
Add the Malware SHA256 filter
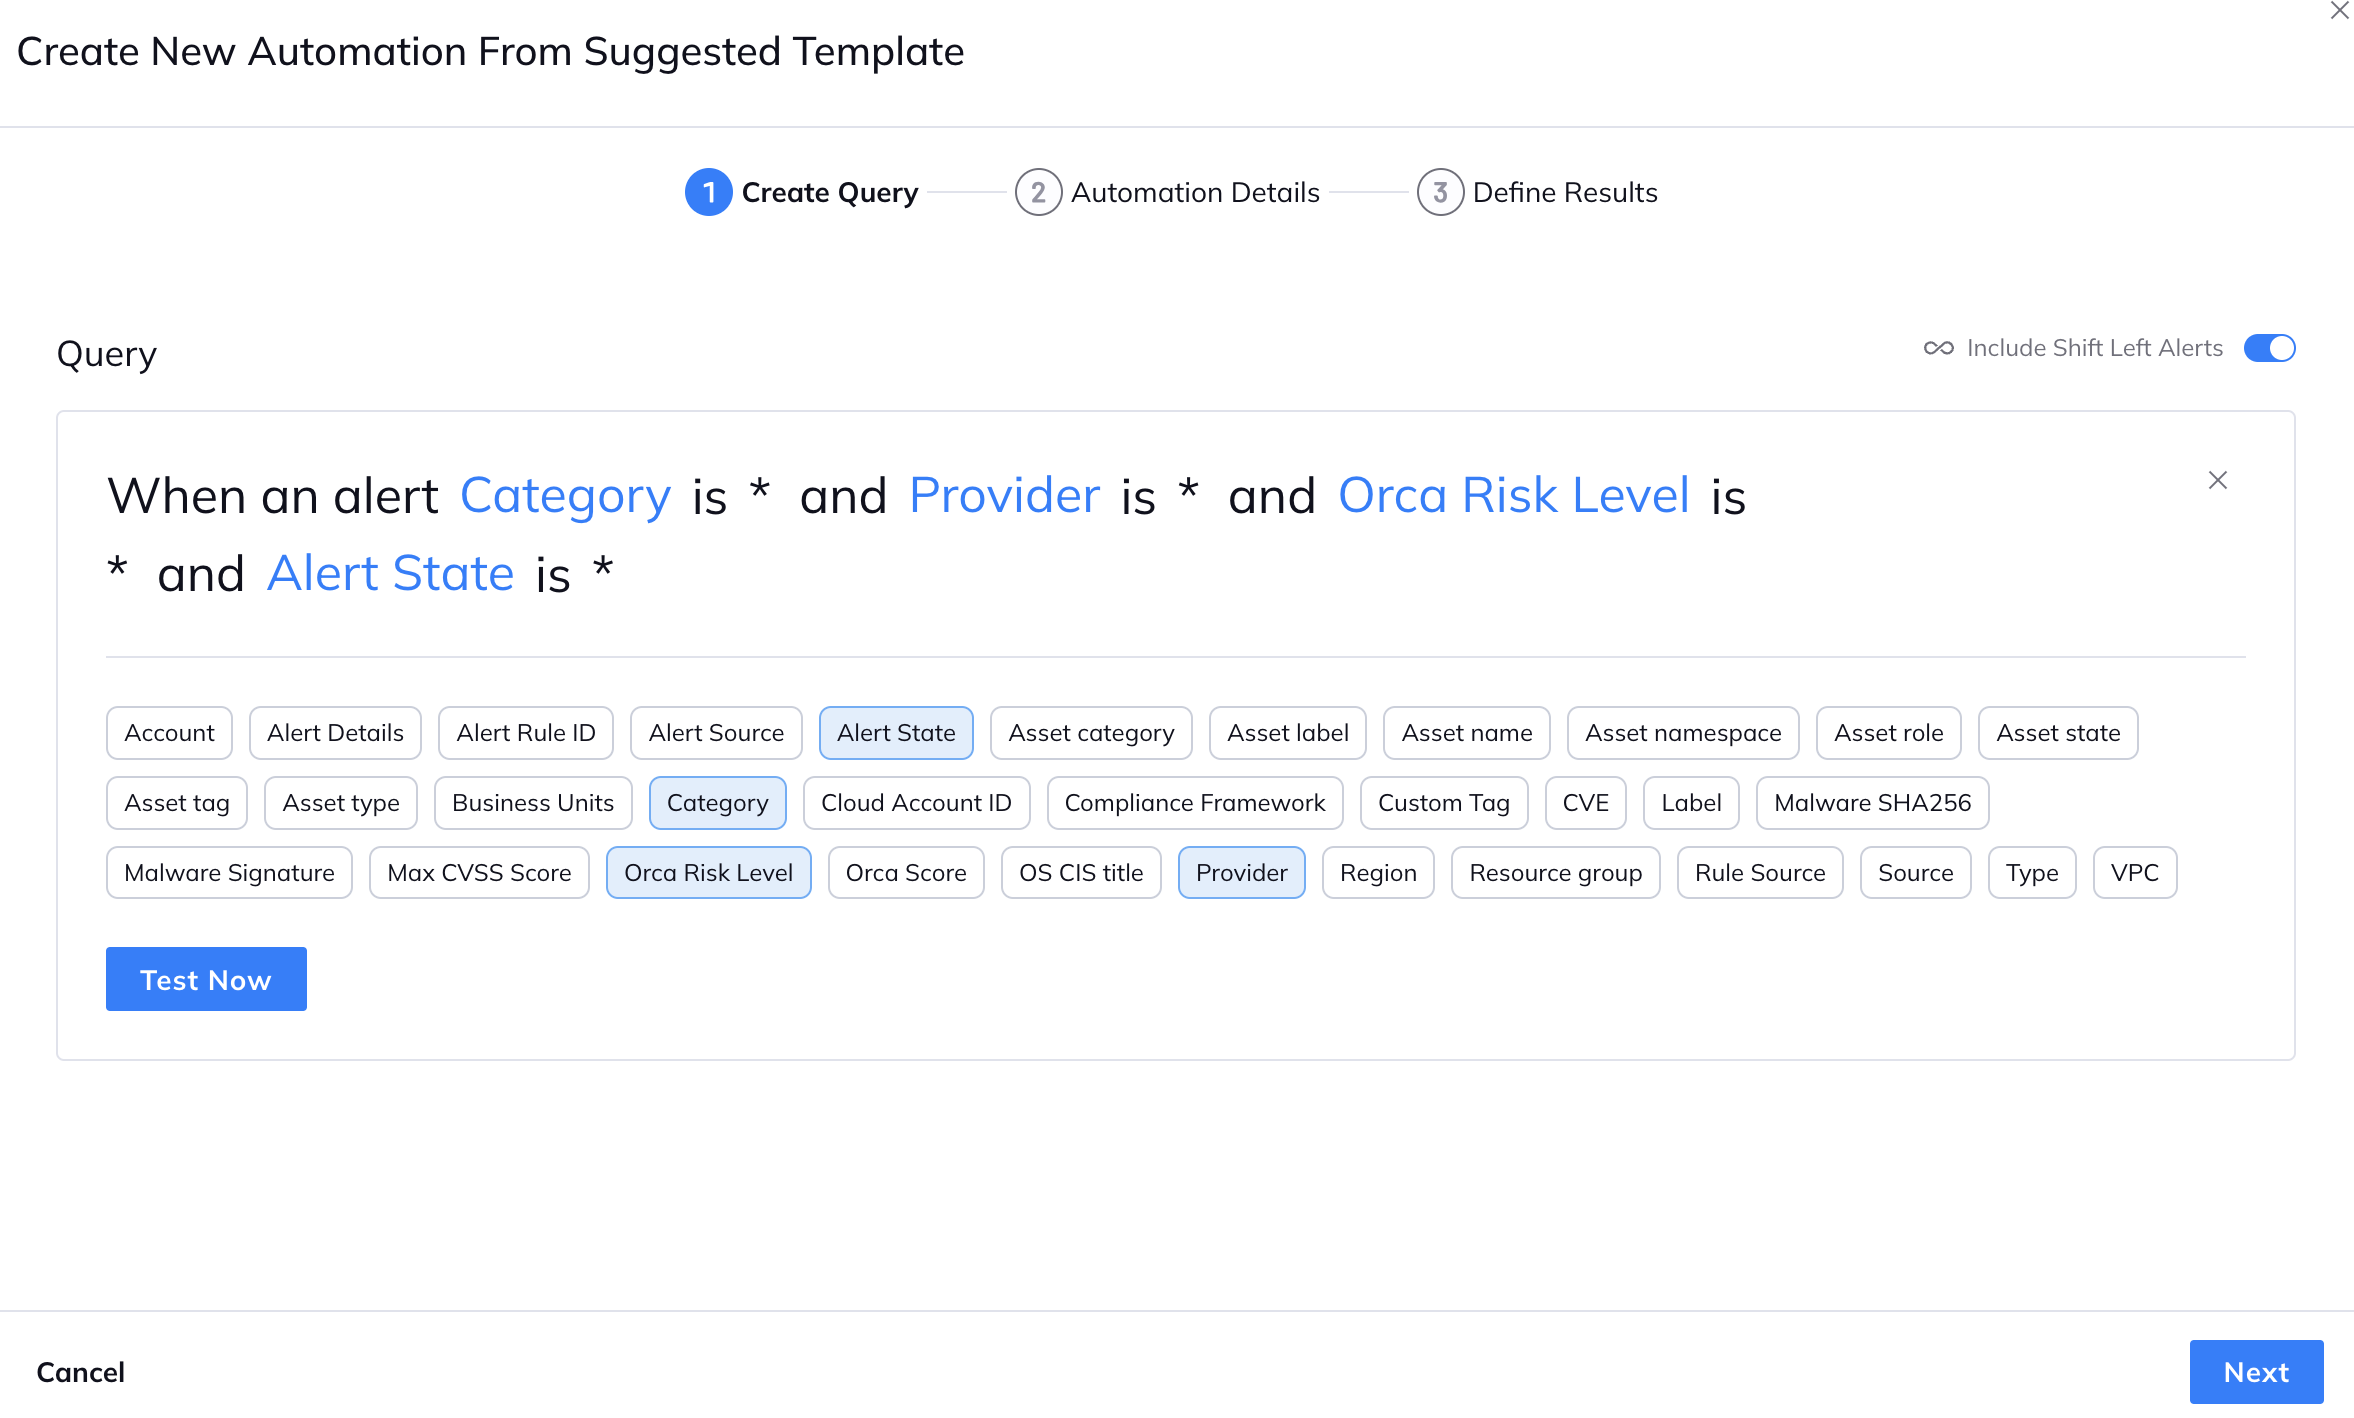1872,802
